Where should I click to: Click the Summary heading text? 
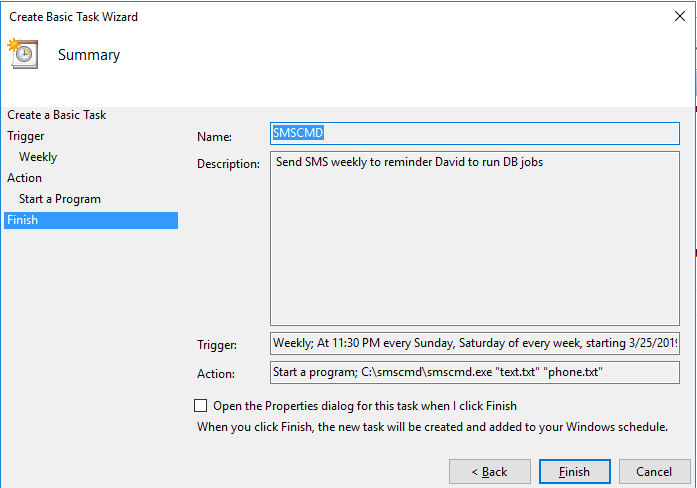[x=89, y=55]
